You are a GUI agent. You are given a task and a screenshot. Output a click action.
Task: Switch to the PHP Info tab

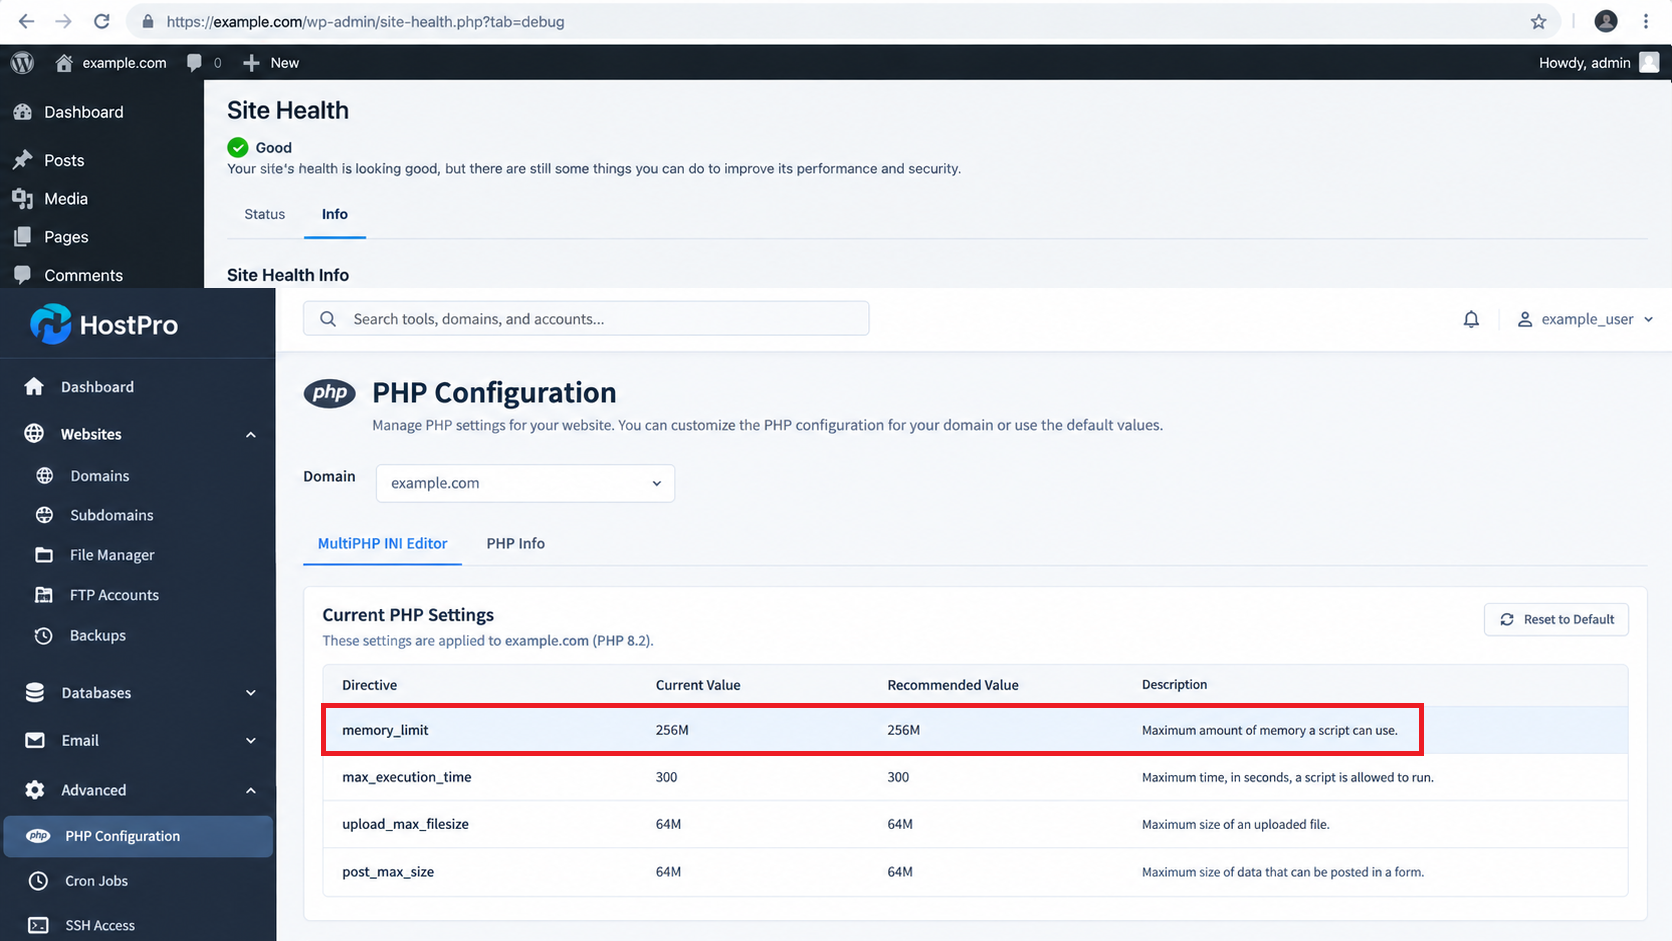tap(516, 543)
